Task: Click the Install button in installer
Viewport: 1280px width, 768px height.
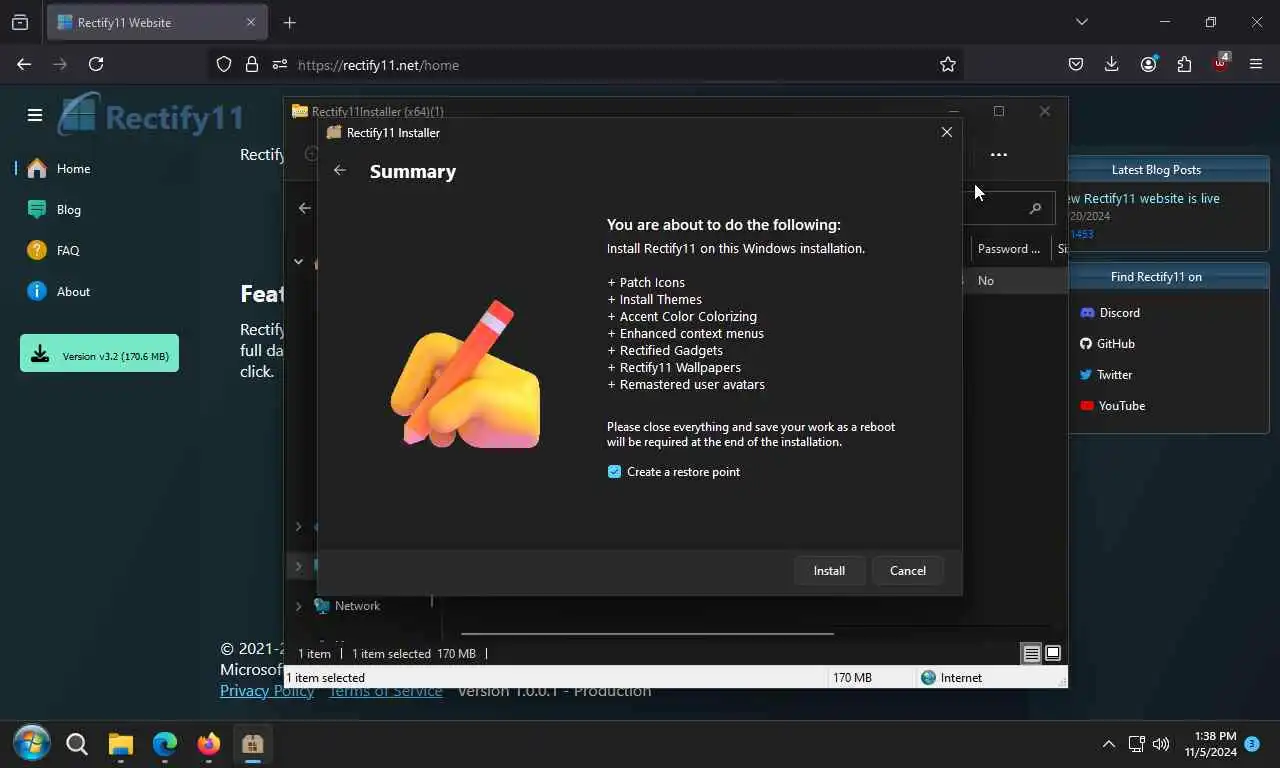Action: click(x=829, y=570)
